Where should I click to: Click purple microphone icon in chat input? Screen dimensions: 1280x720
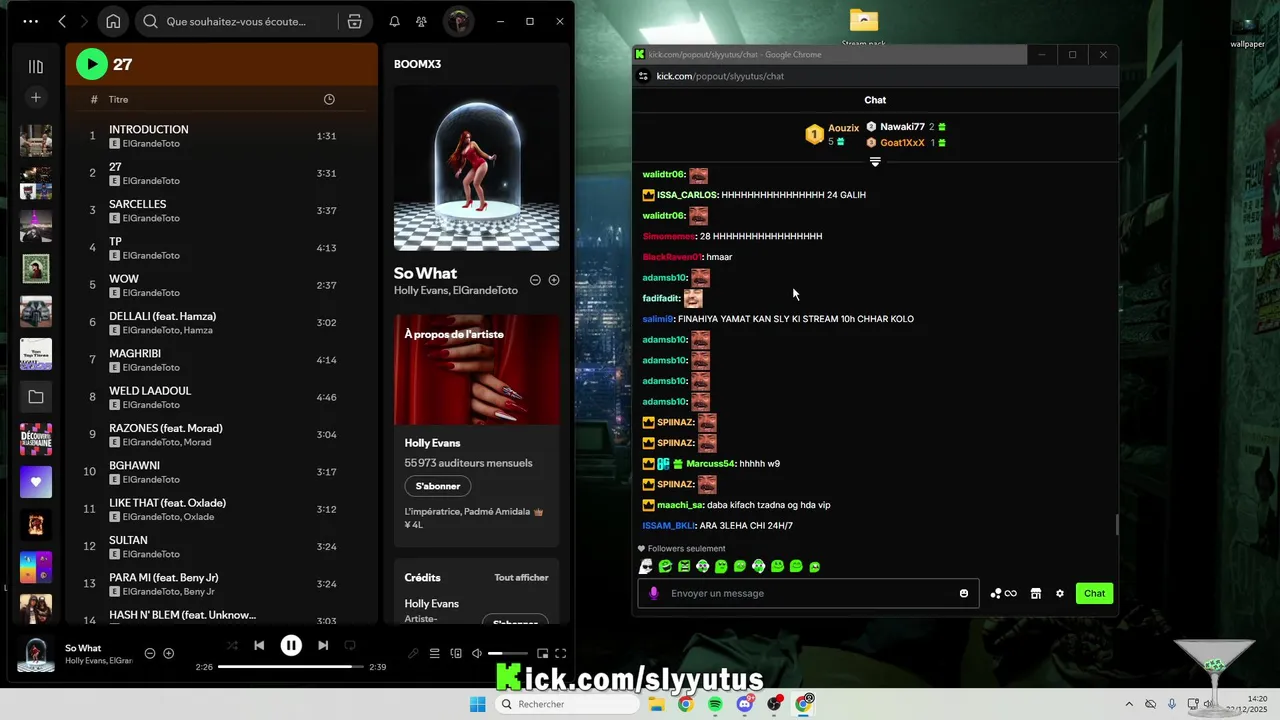pyautogui.click(x=654, y=593)
